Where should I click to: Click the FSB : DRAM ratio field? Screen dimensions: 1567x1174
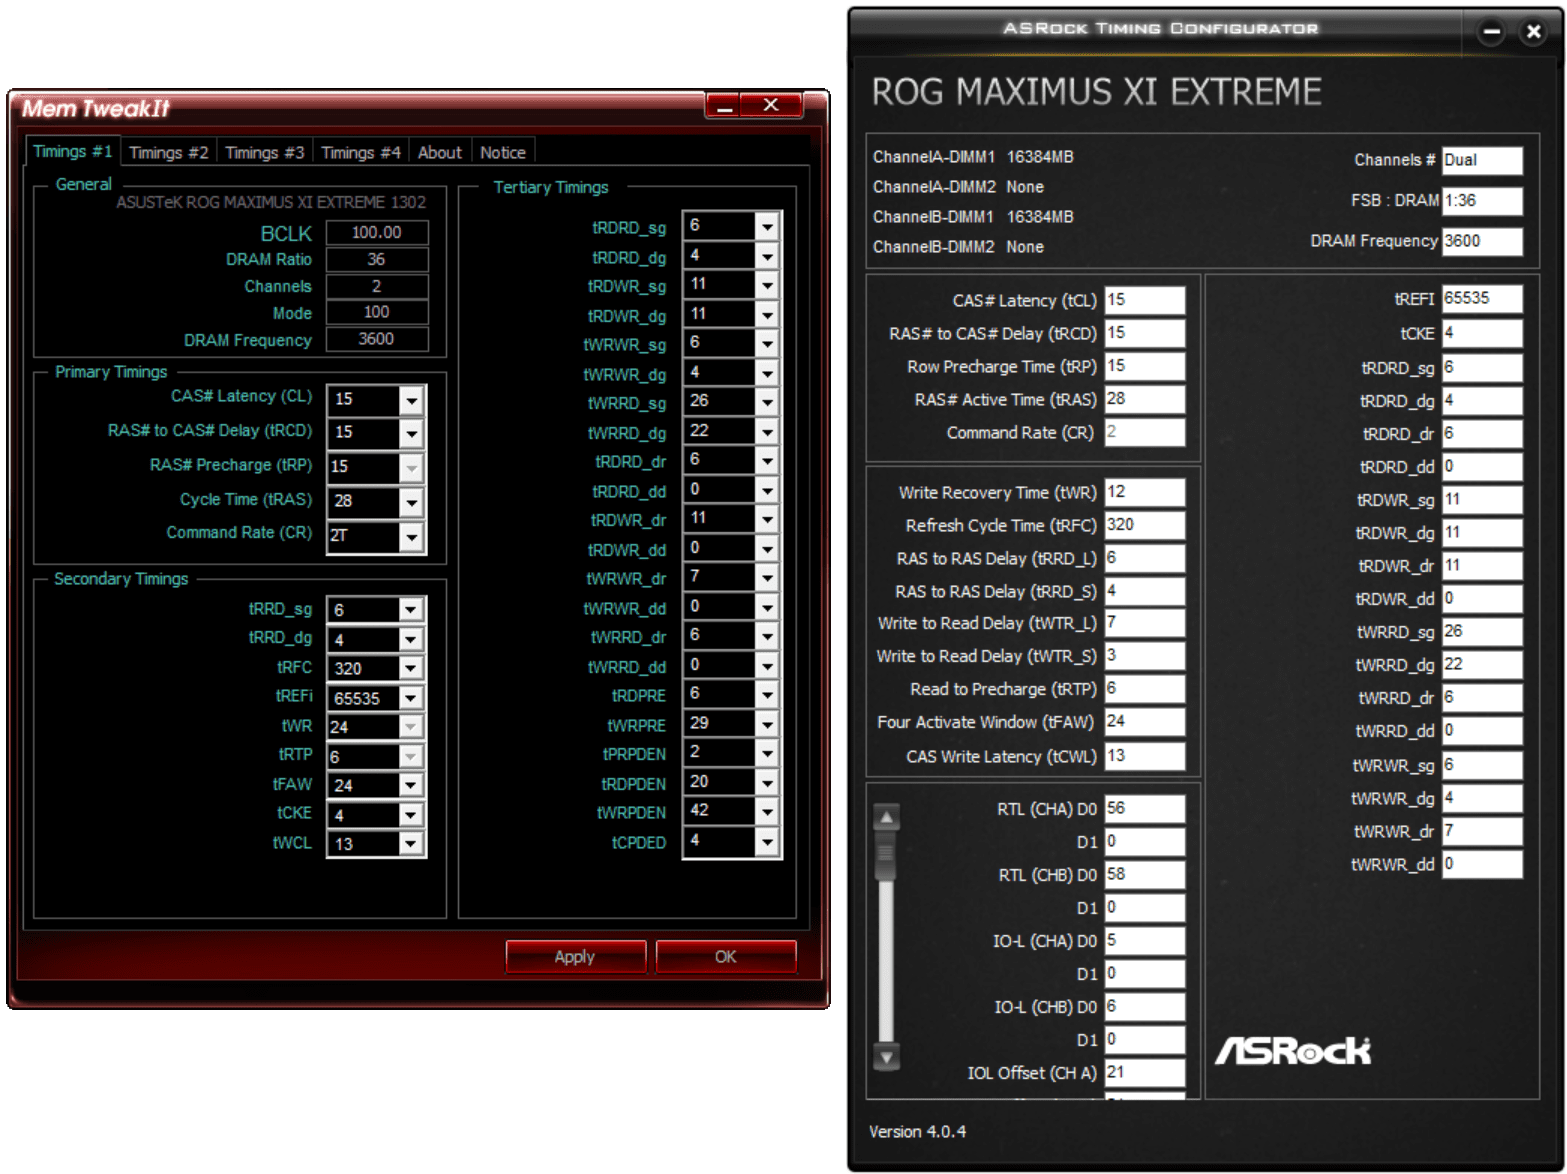[x=1482, y=200]
